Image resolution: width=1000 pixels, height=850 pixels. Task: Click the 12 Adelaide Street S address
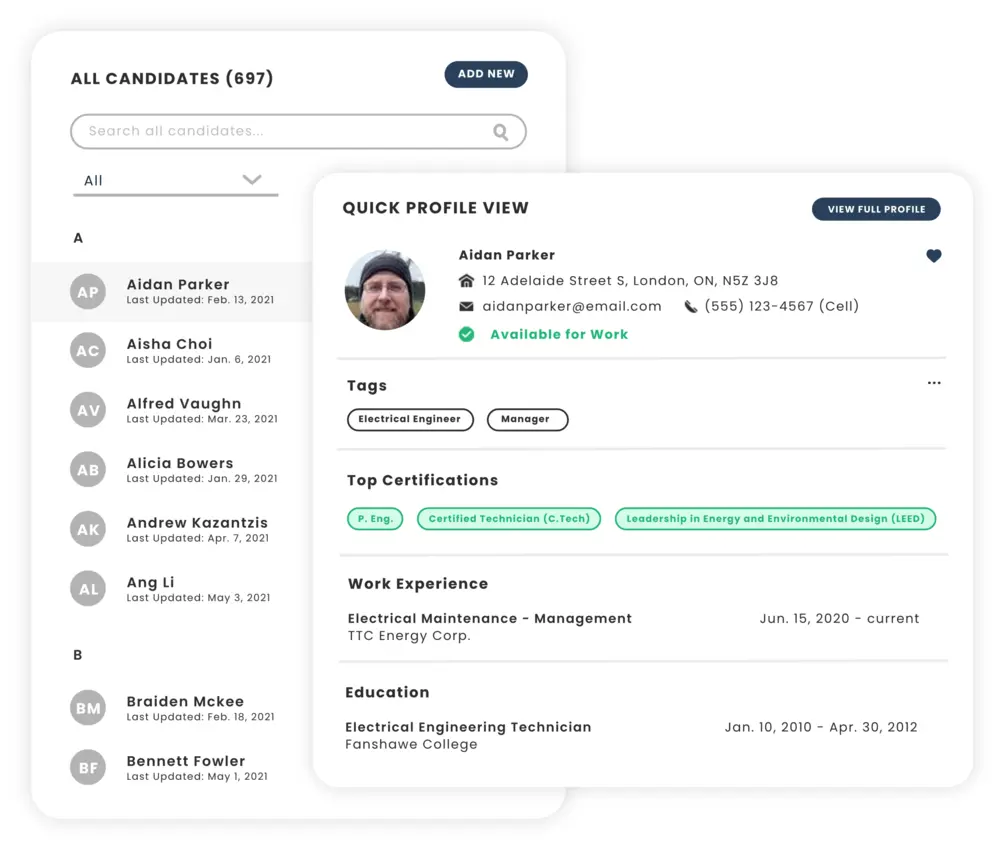tap(630, 281)
